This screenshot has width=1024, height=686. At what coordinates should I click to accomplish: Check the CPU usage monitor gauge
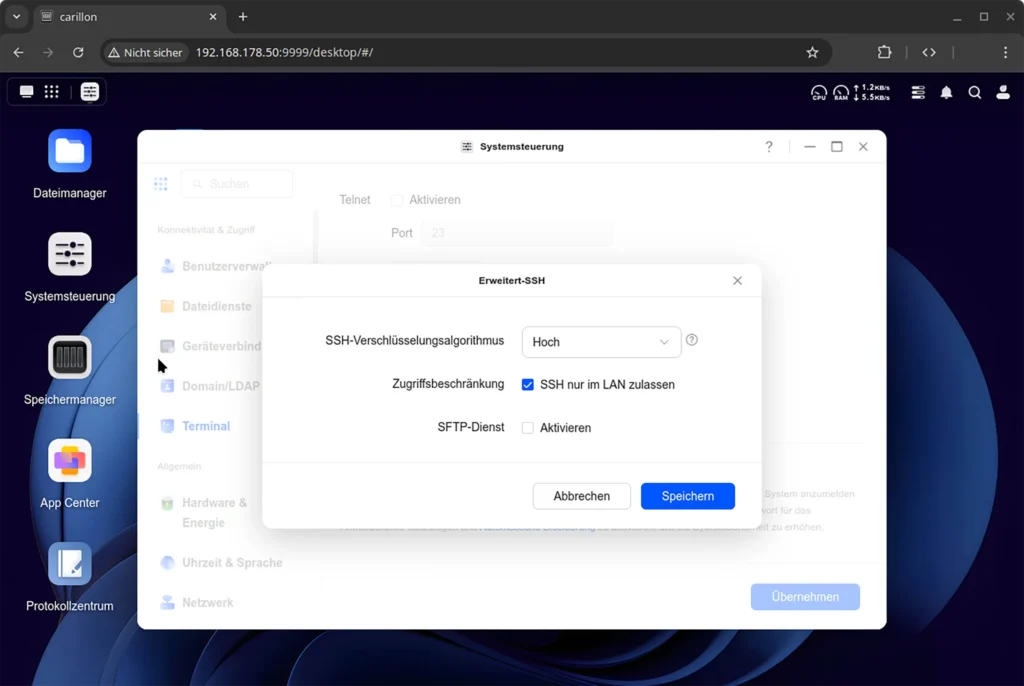818,92
